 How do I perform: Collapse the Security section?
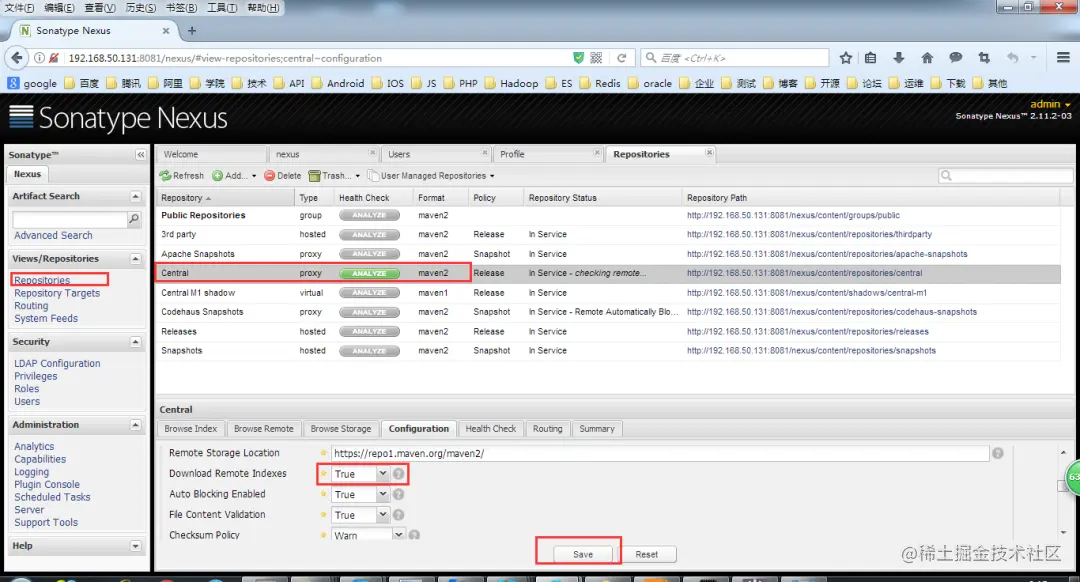click(136, 342)
